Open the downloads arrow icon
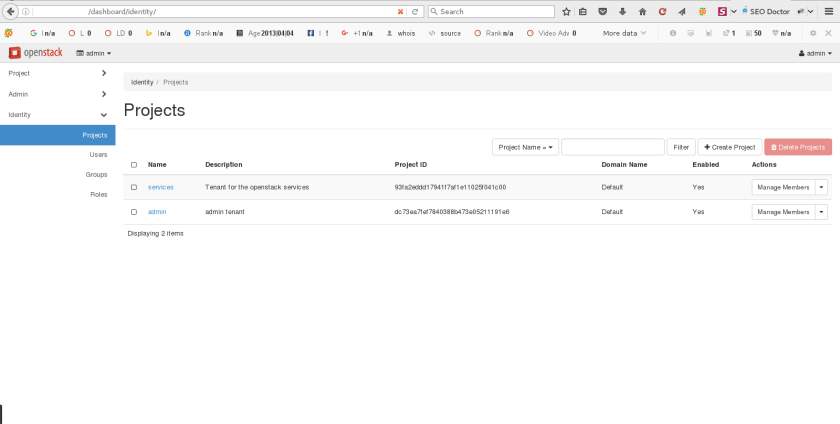The image size is (840, 424). pyautogui.click(x=622, y=11)
